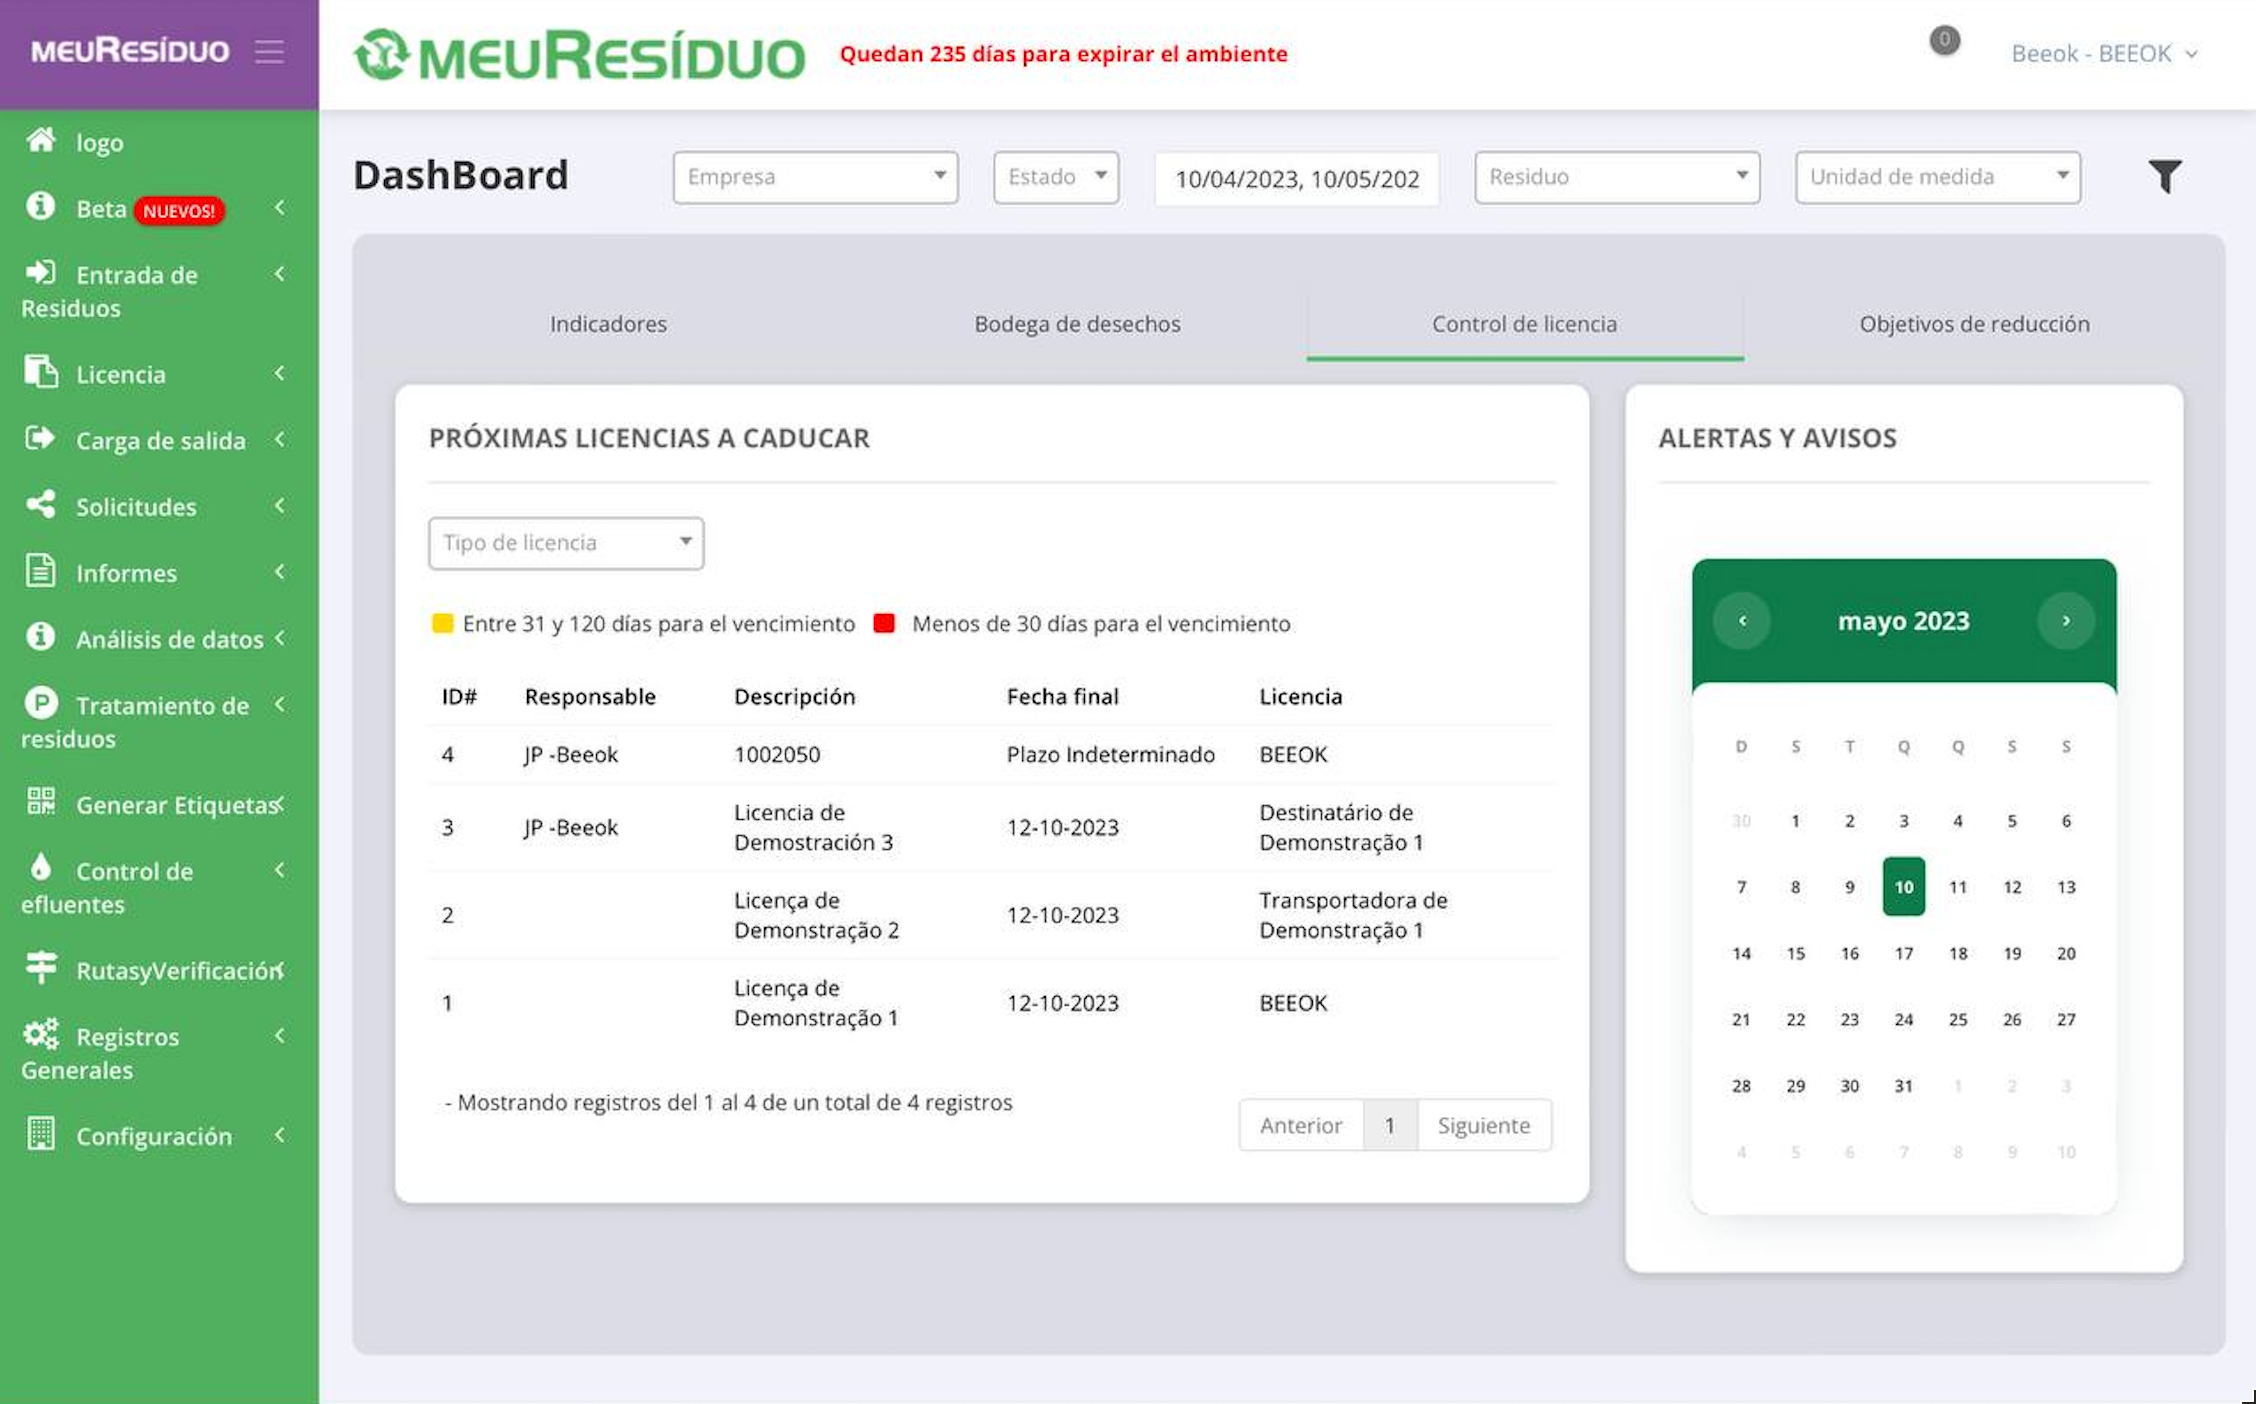2256x1404 pixels.
Task: Click the Beta info circle icon
Action: click(x=41, y=206)
